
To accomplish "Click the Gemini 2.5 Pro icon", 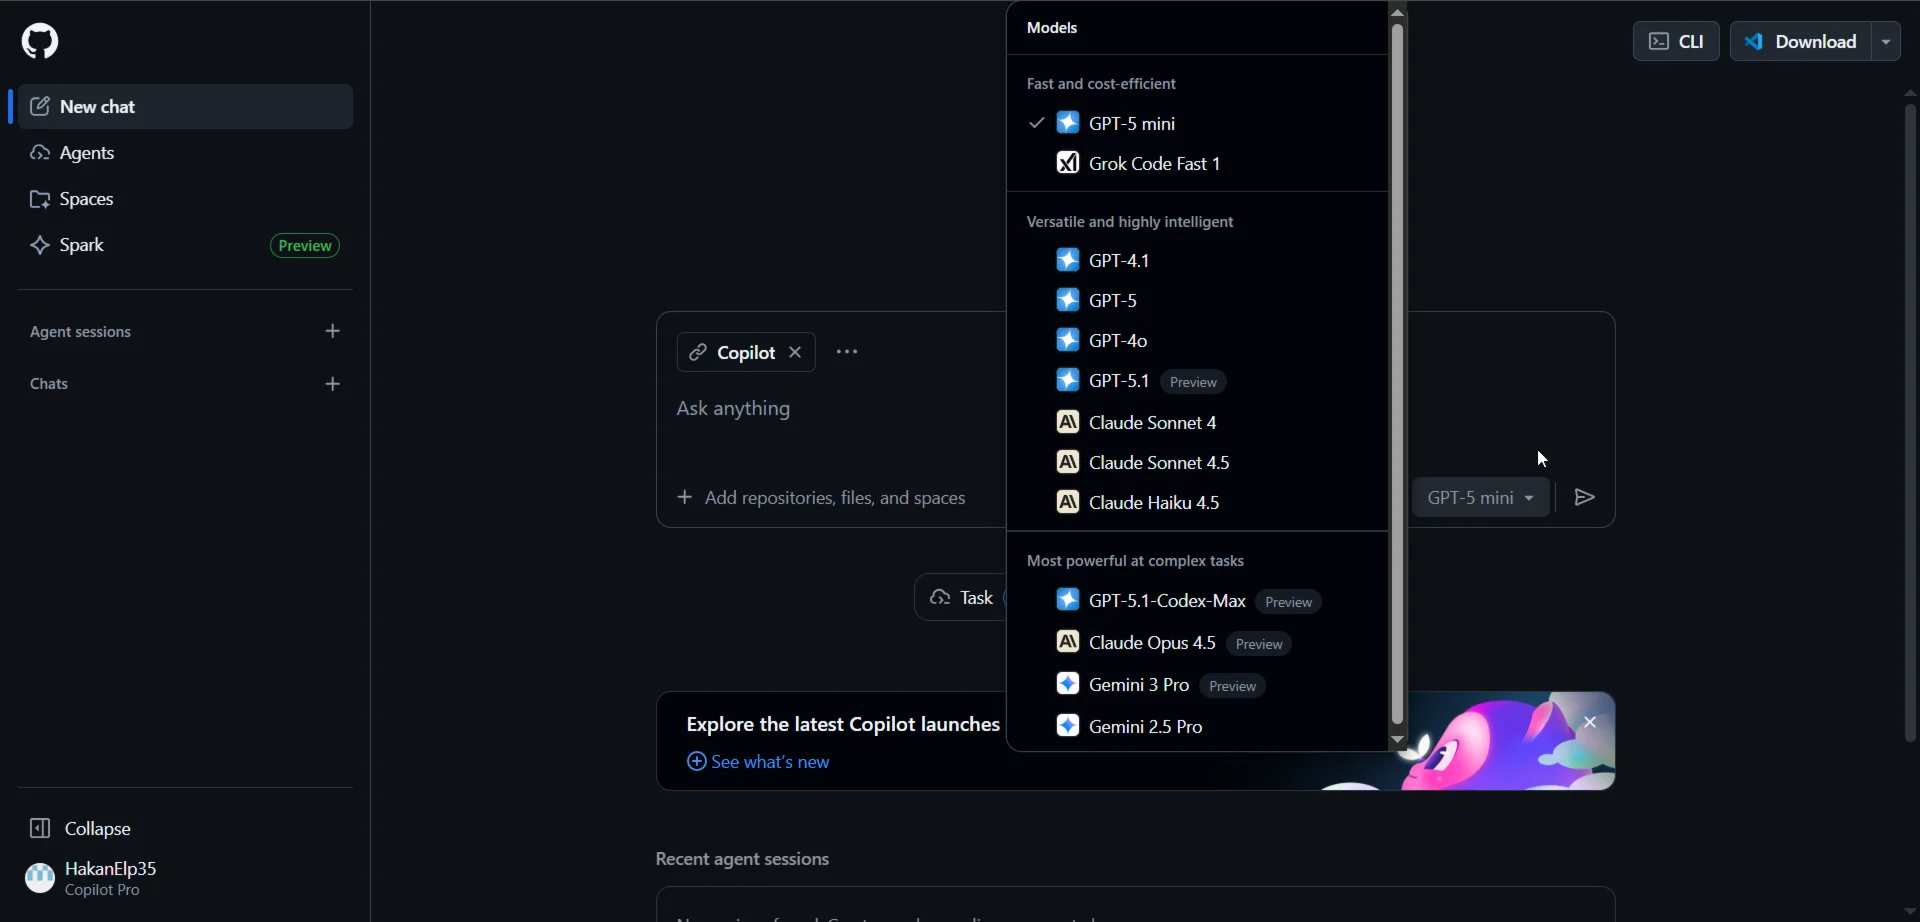I will tap(1068, 726).
